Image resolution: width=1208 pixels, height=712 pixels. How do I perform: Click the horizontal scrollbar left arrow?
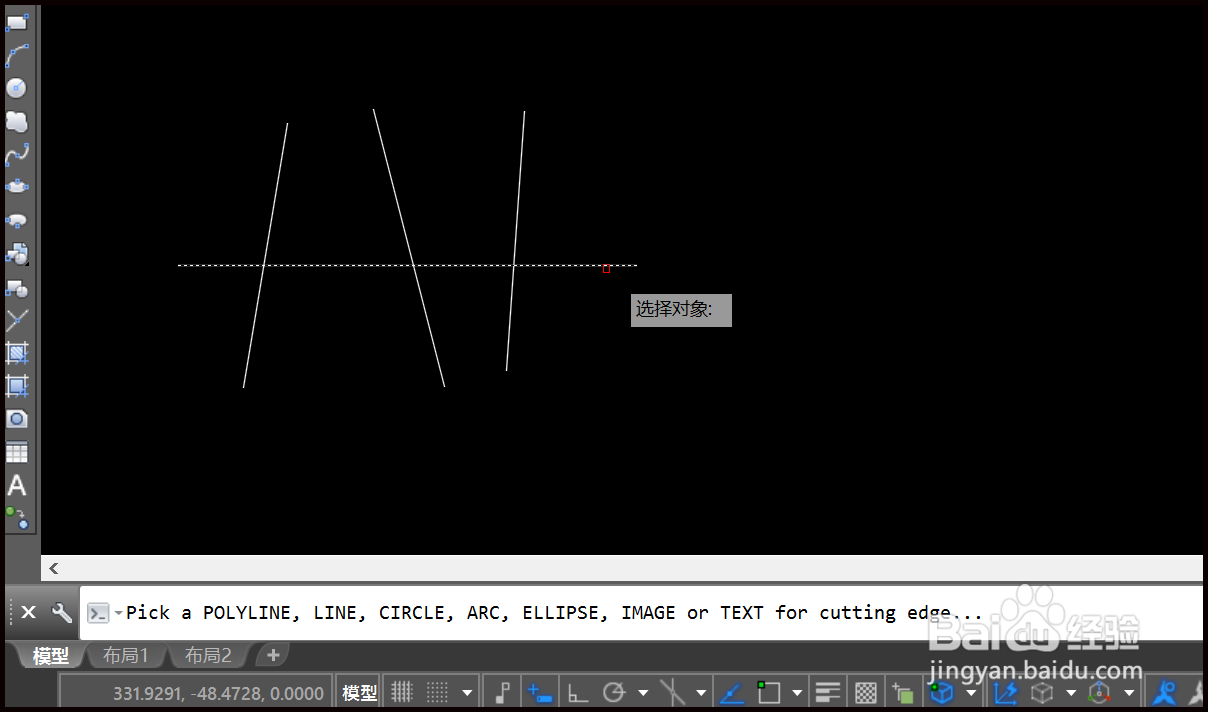[x=54, y=568]
